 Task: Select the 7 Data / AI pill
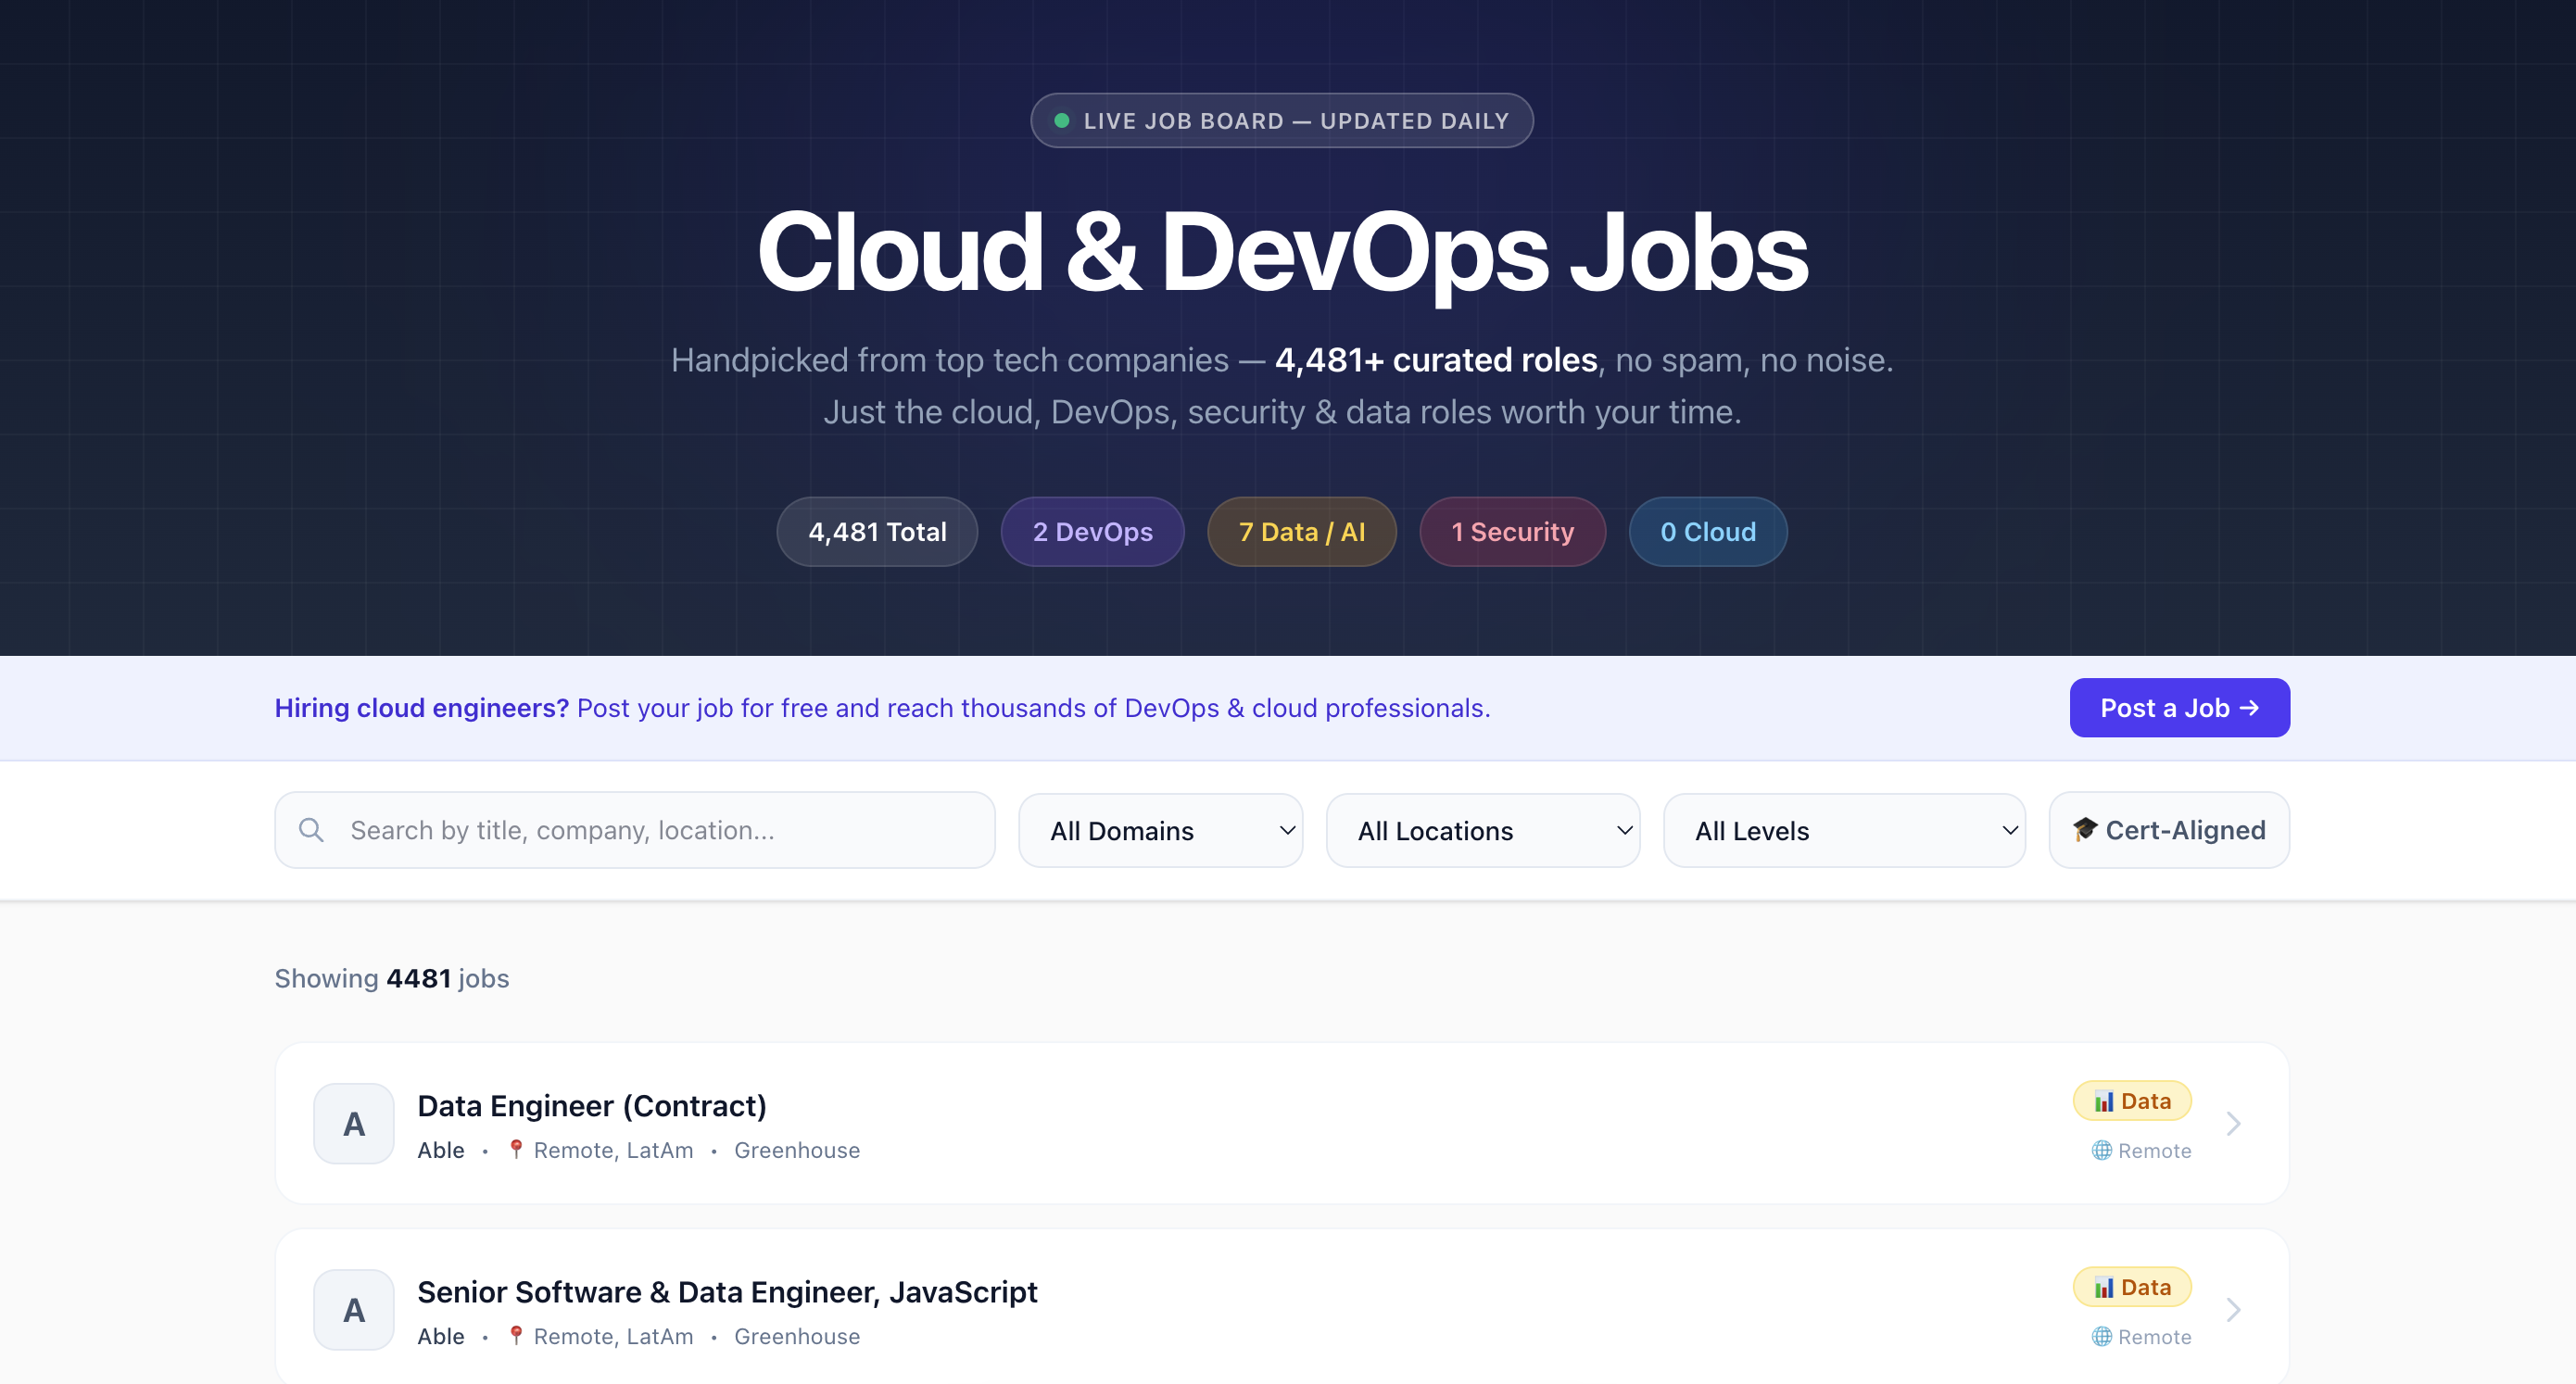click(1301, 532)
